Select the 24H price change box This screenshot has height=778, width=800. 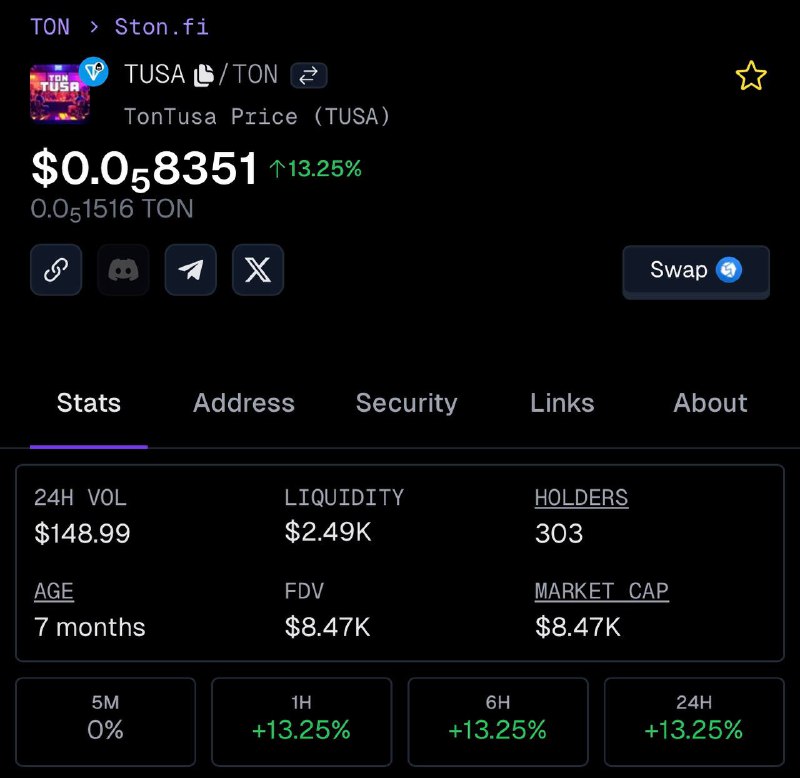tap(694, 722)
